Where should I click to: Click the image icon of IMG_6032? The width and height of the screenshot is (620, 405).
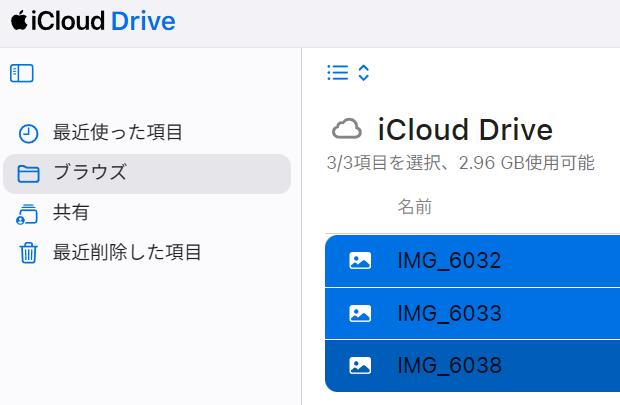tap(360, 261)
